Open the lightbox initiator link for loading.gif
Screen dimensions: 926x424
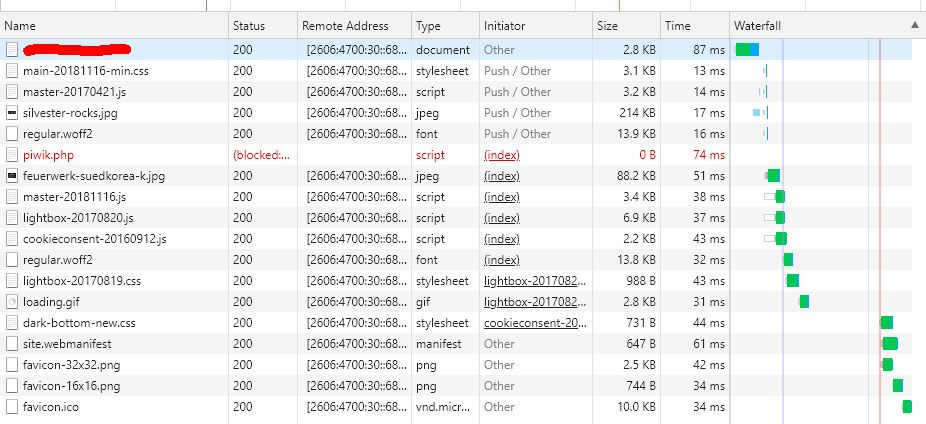pyautogui.click(x=535, y=302)
